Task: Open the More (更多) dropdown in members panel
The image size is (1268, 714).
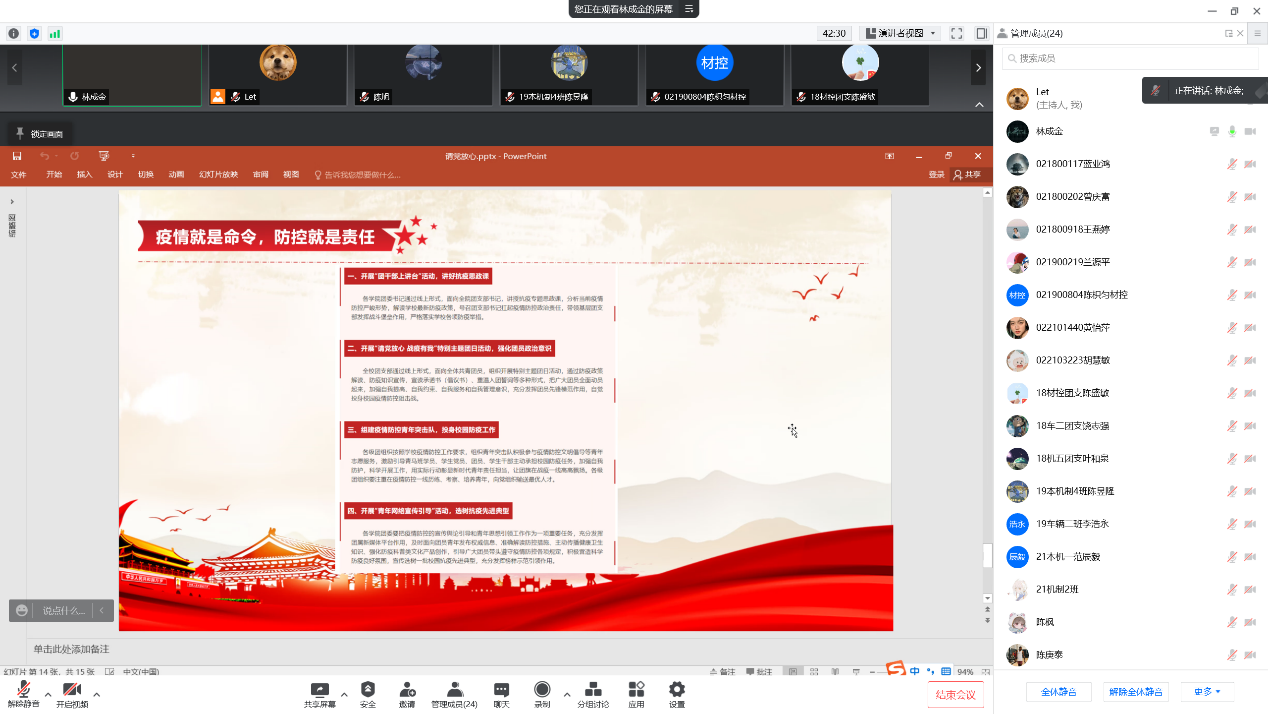Action: pos(1207,692)
